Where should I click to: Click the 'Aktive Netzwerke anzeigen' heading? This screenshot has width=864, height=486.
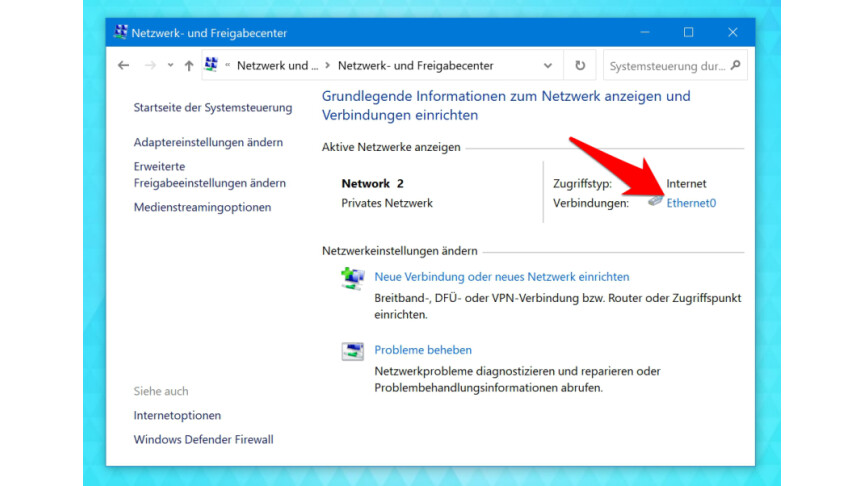coord(391,147)
